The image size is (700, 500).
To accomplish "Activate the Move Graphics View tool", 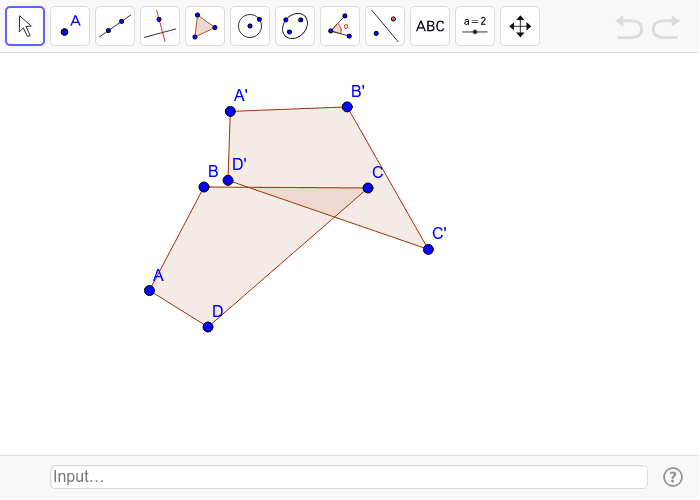I will click(520, 26).
